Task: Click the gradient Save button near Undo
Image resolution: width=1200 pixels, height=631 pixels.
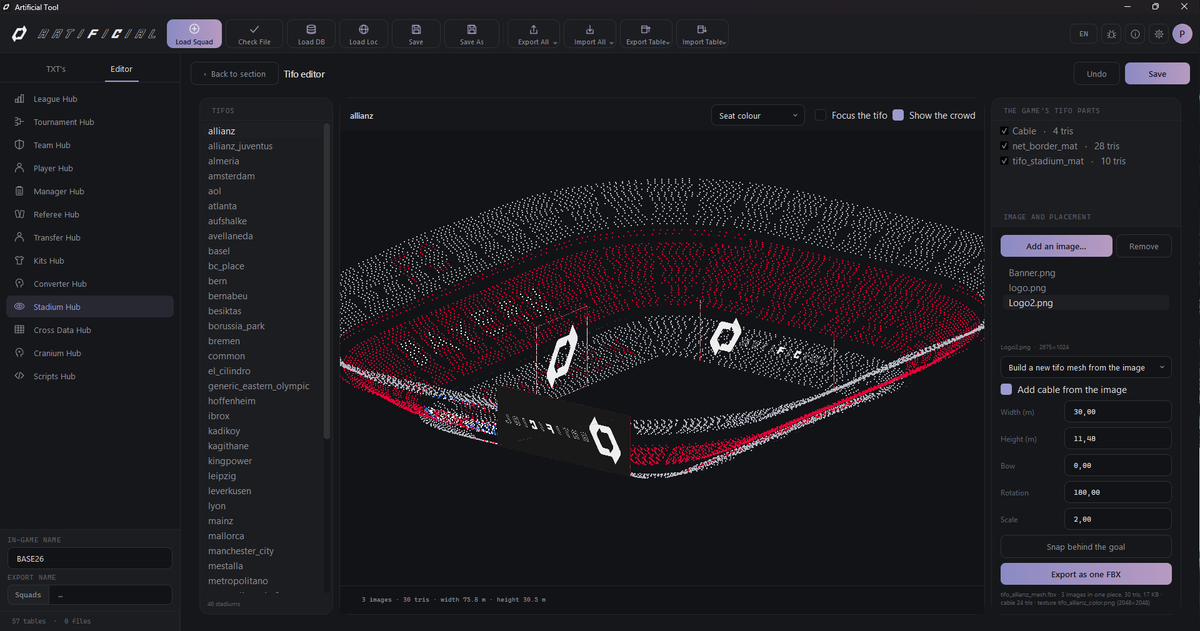Action: click(1157, 74)
